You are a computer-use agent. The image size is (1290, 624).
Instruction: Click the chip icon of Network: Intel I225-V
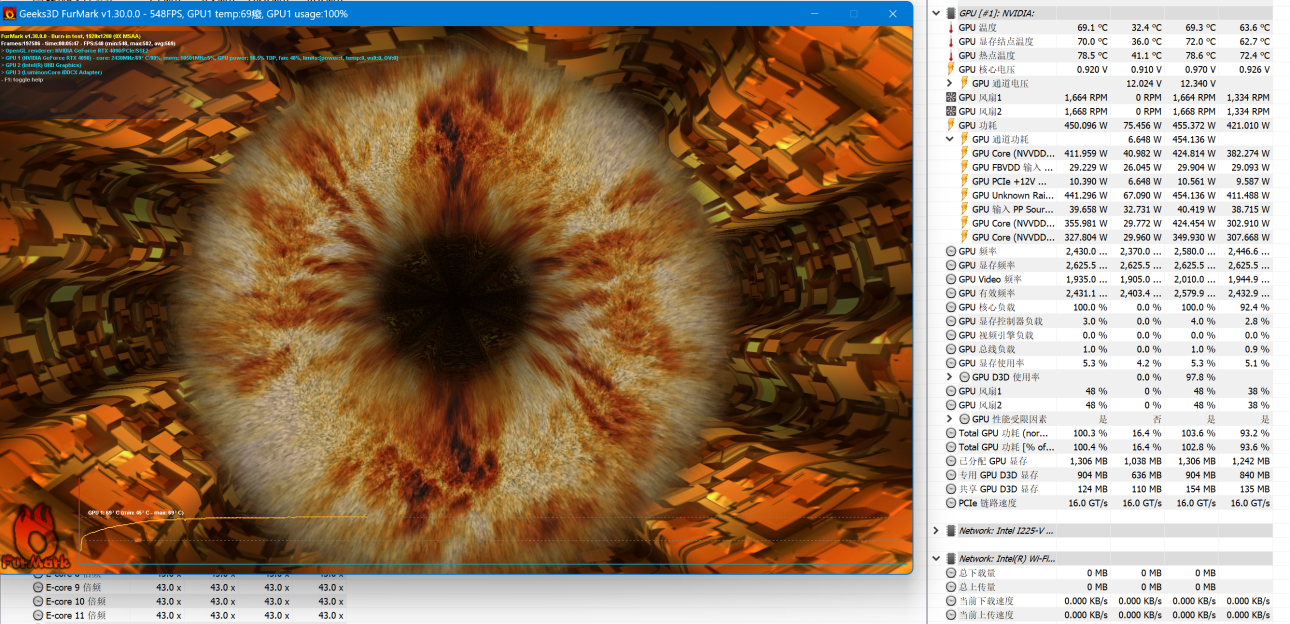pos(951,531)
